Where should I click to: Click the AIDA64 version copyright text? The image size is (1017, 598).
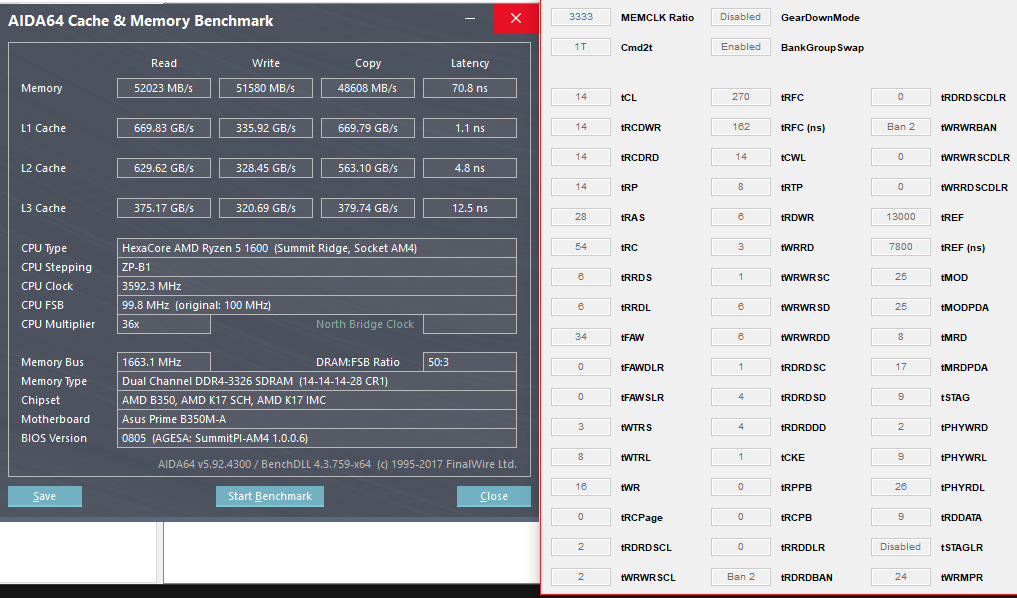point(337,464)
